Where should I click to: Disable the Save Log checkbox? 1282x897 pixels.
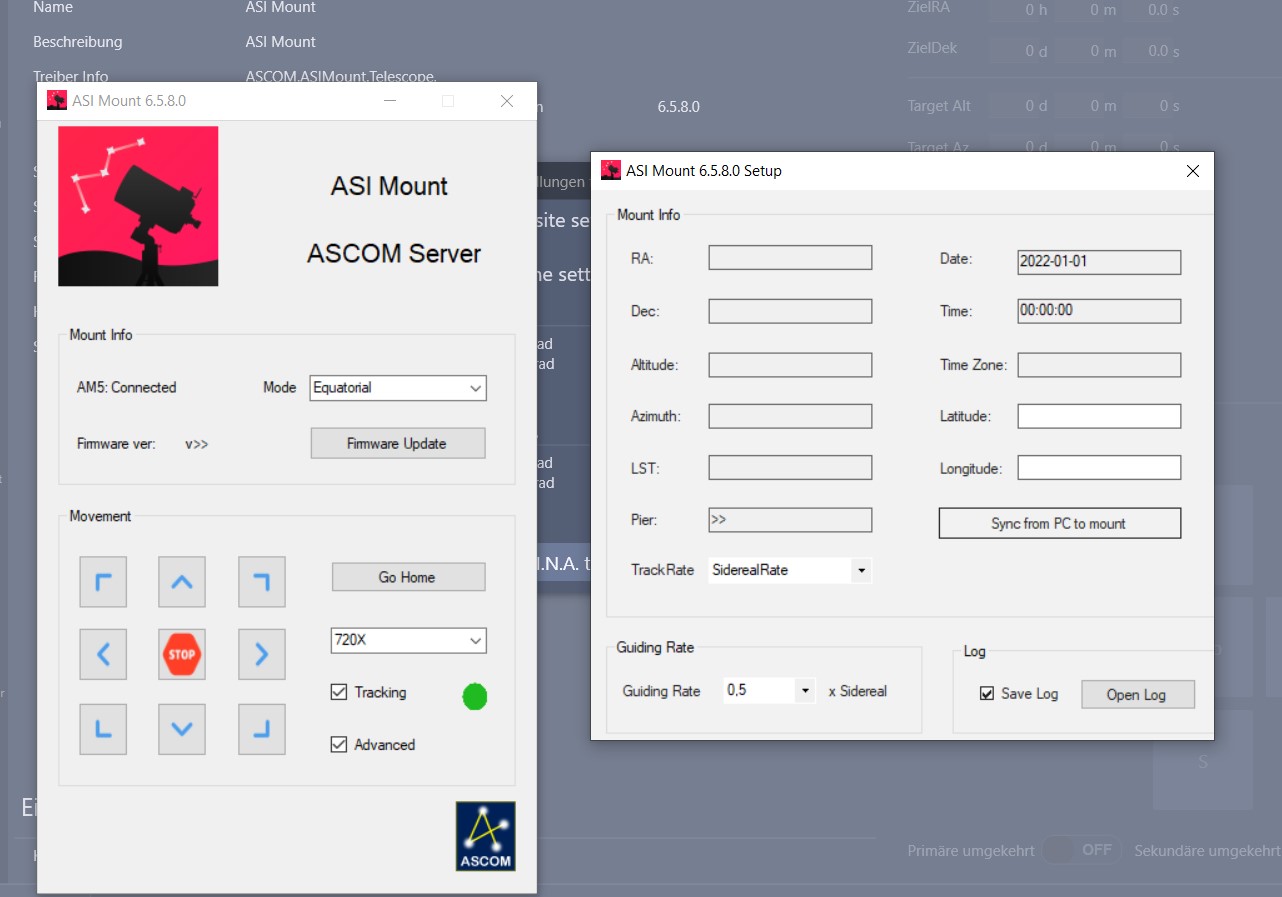tap(987, 694)
